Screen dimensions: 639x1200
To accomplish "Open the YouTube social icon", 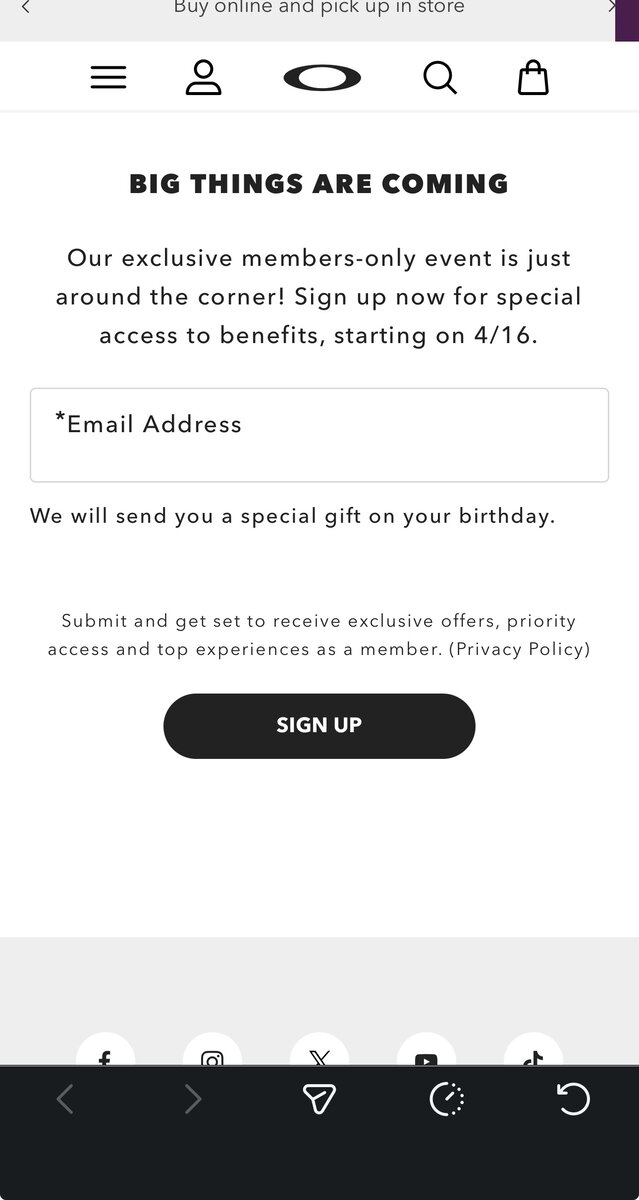I will click(426, 1053).
